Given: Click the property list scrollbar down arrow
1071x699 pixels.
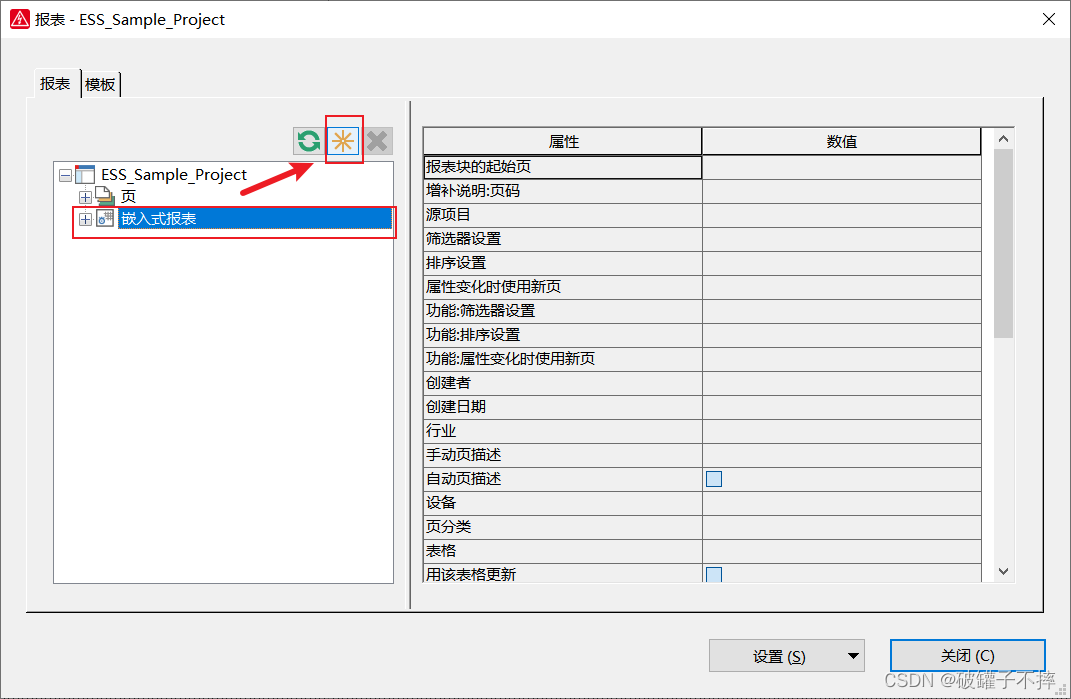Looking at the screenshot, I should pyautogui.click(x=1004, y=571).
